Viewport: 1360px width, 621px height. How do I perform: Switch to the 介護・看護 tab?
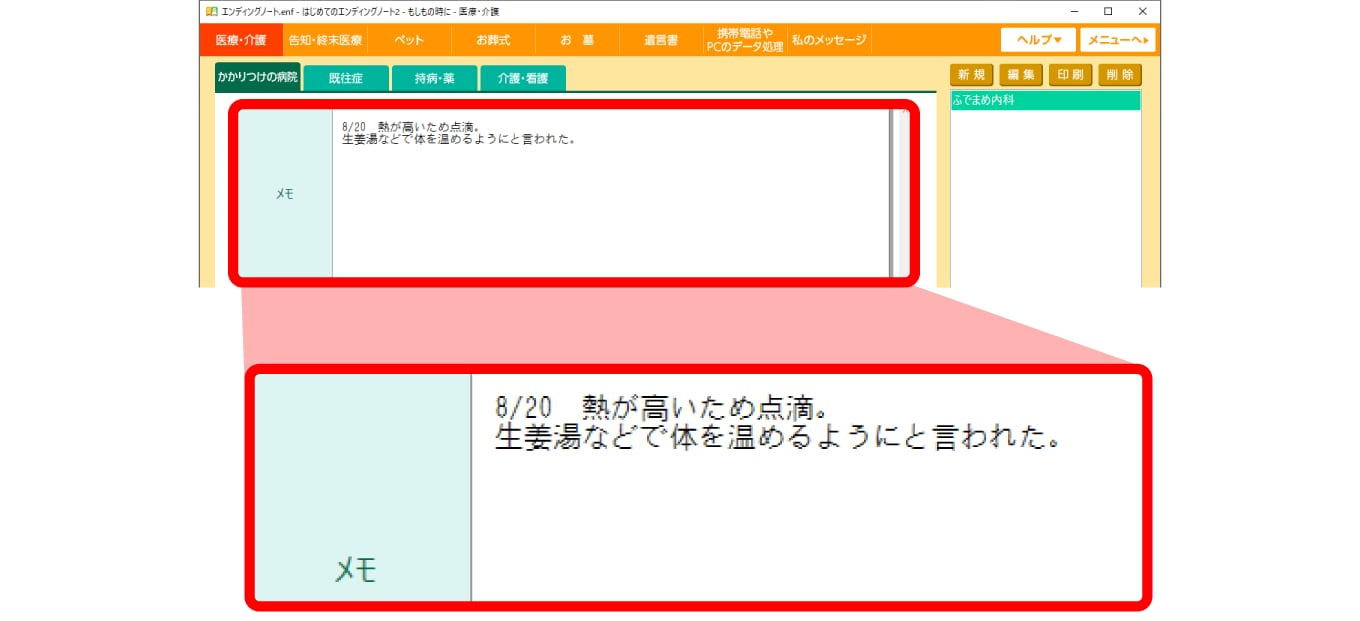tap(523, 78)
